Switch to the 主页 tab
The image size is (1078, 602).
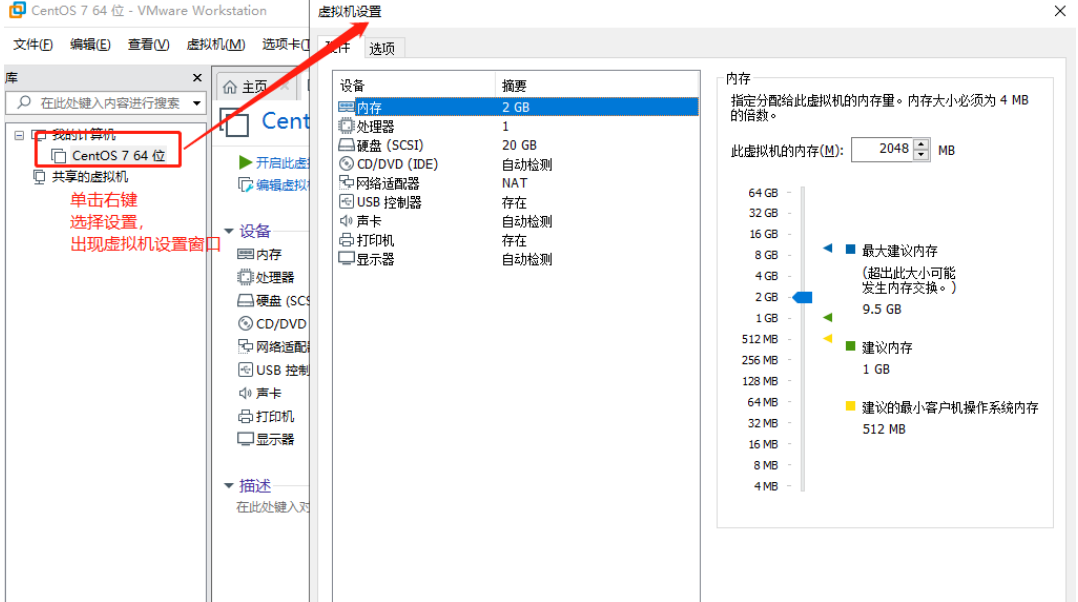(254, 87)
